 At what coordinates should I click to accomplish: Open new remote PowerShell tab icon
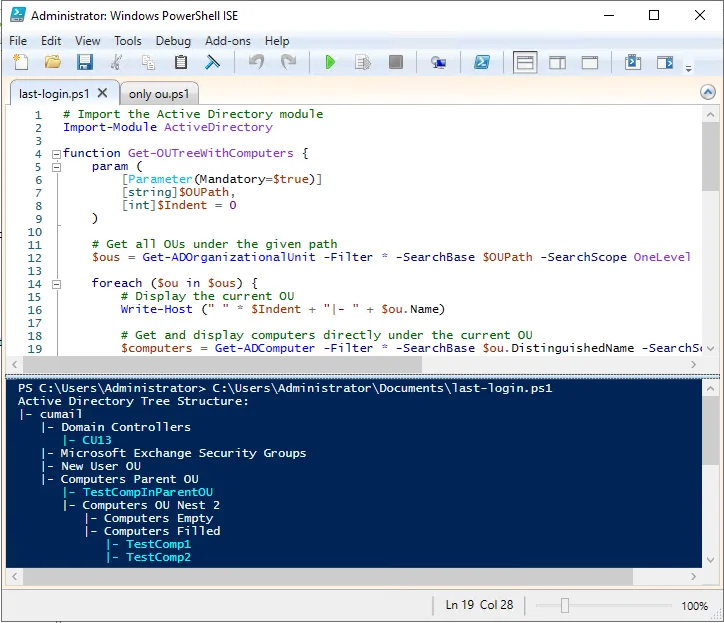(438, 62)
